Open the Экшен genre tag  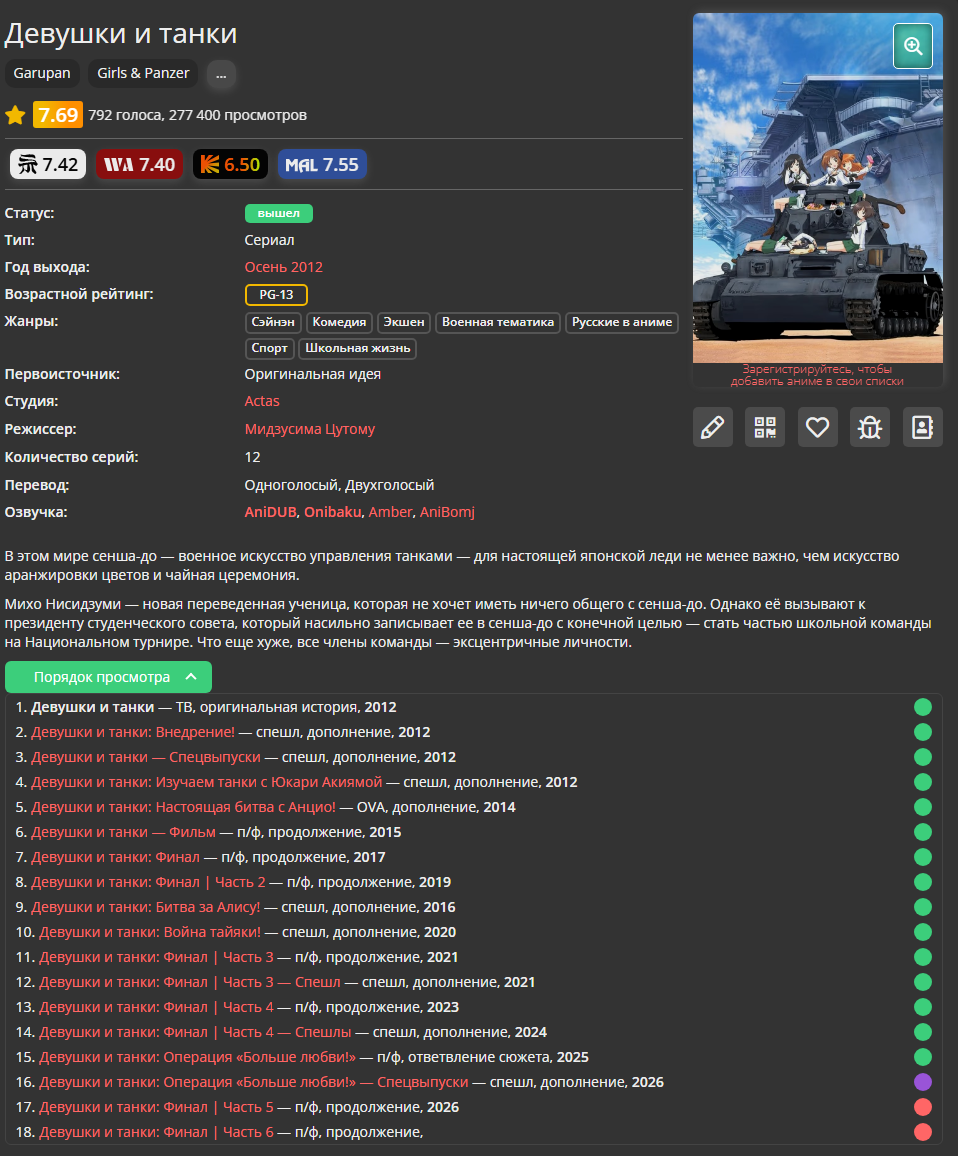point(404,322)
